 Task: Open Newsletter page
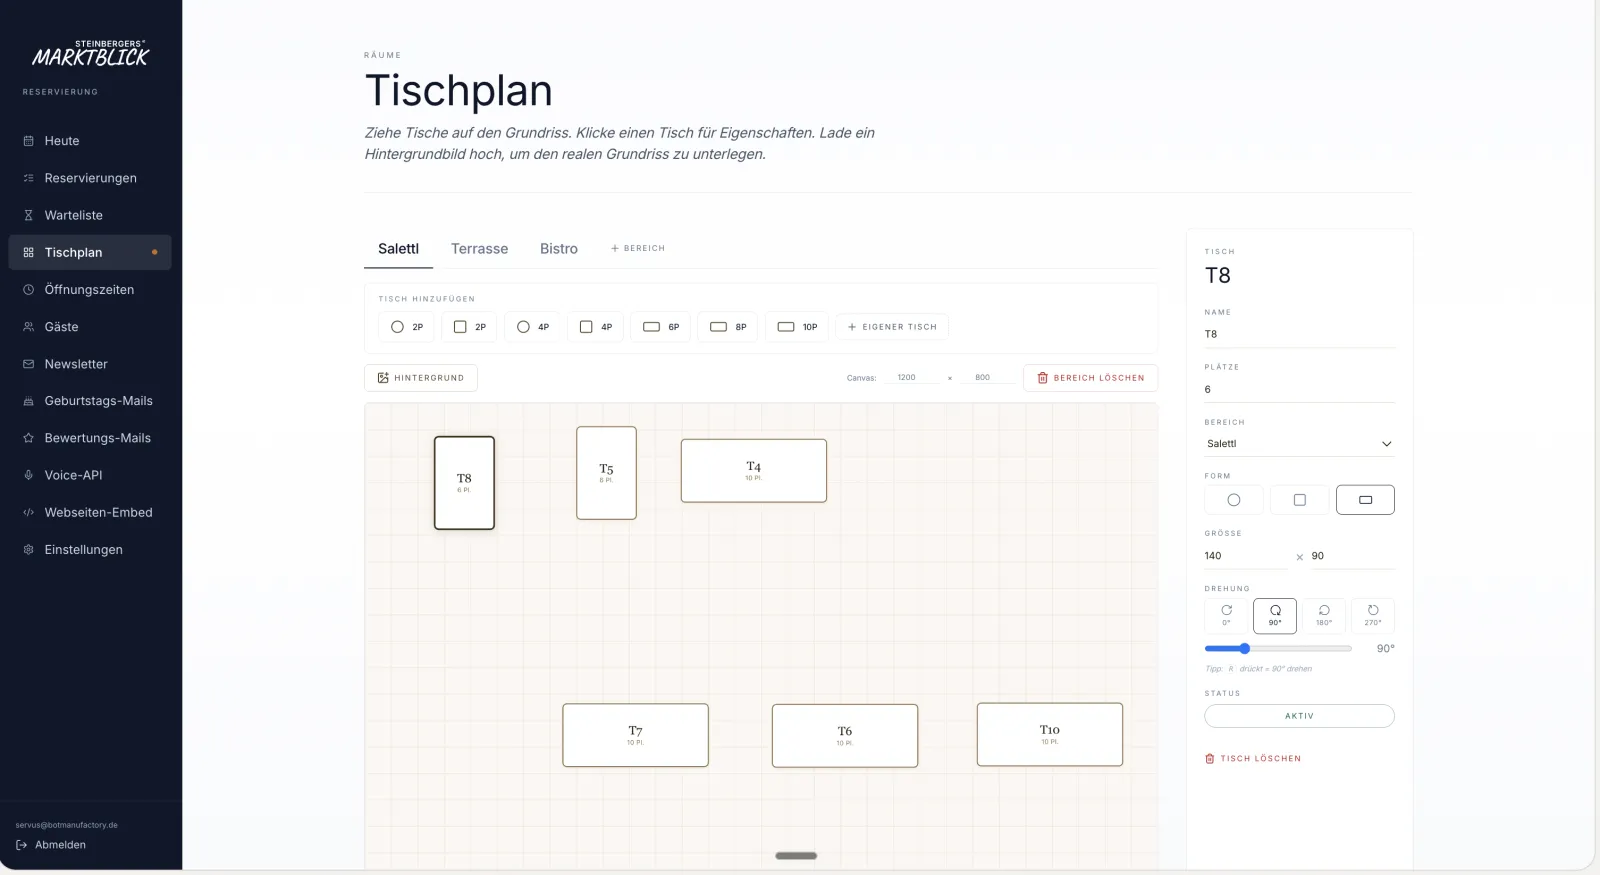pyautogui.click(x=90, y=364)
